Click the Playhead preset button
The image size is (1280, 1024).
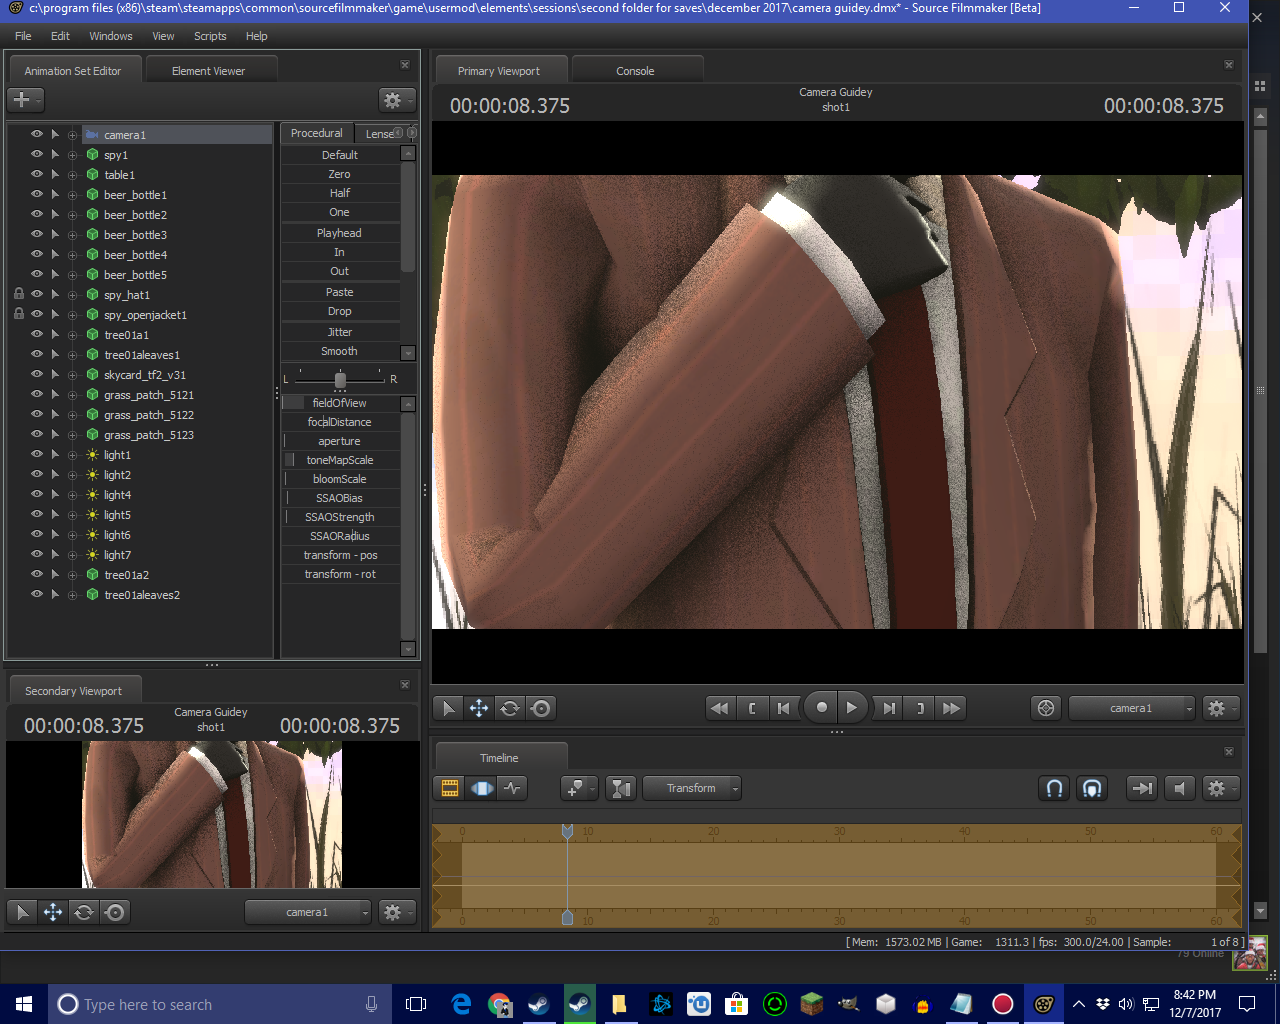point(340,233)
